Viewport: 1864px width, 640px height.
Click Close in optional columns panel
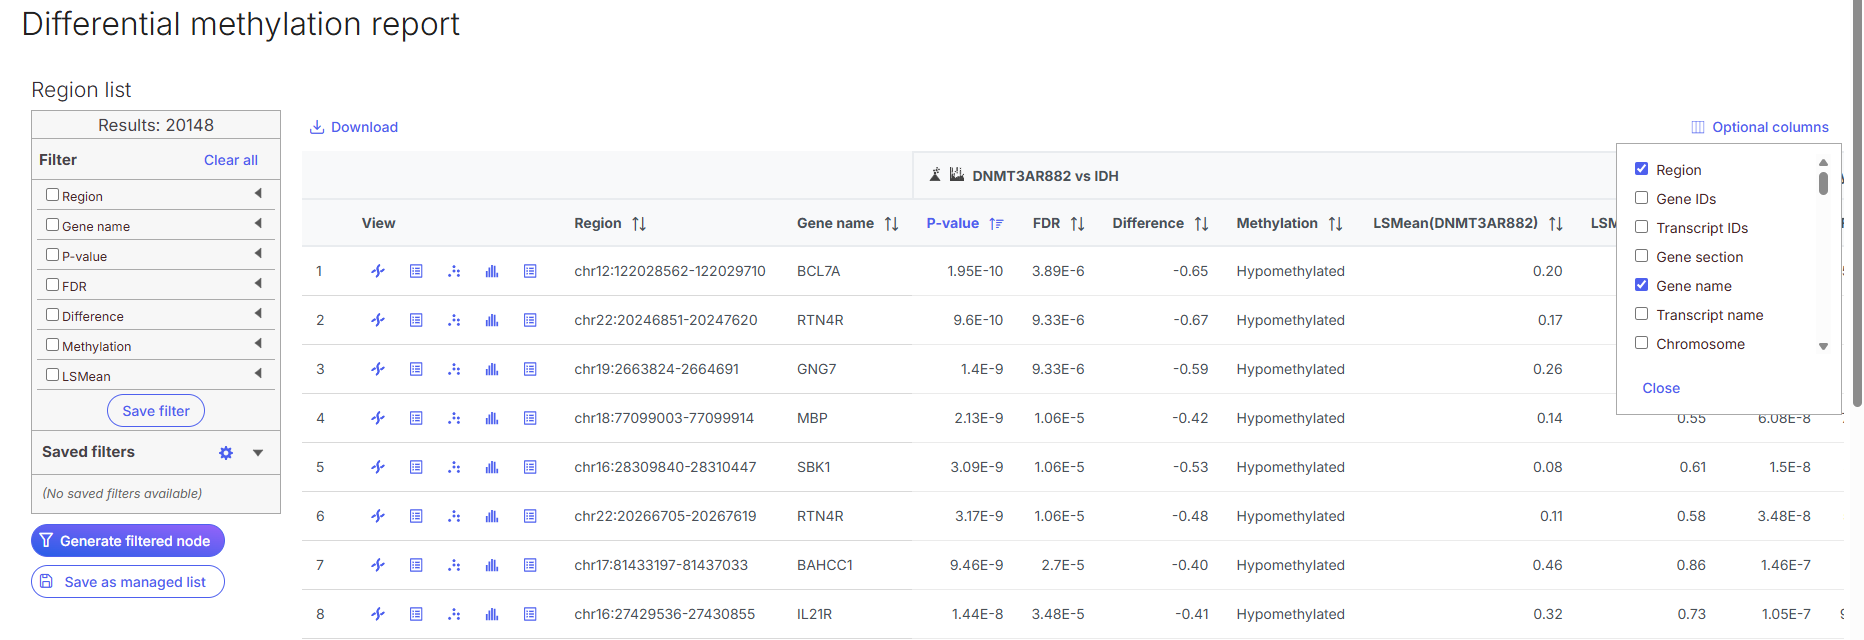tap(1660, 388)
